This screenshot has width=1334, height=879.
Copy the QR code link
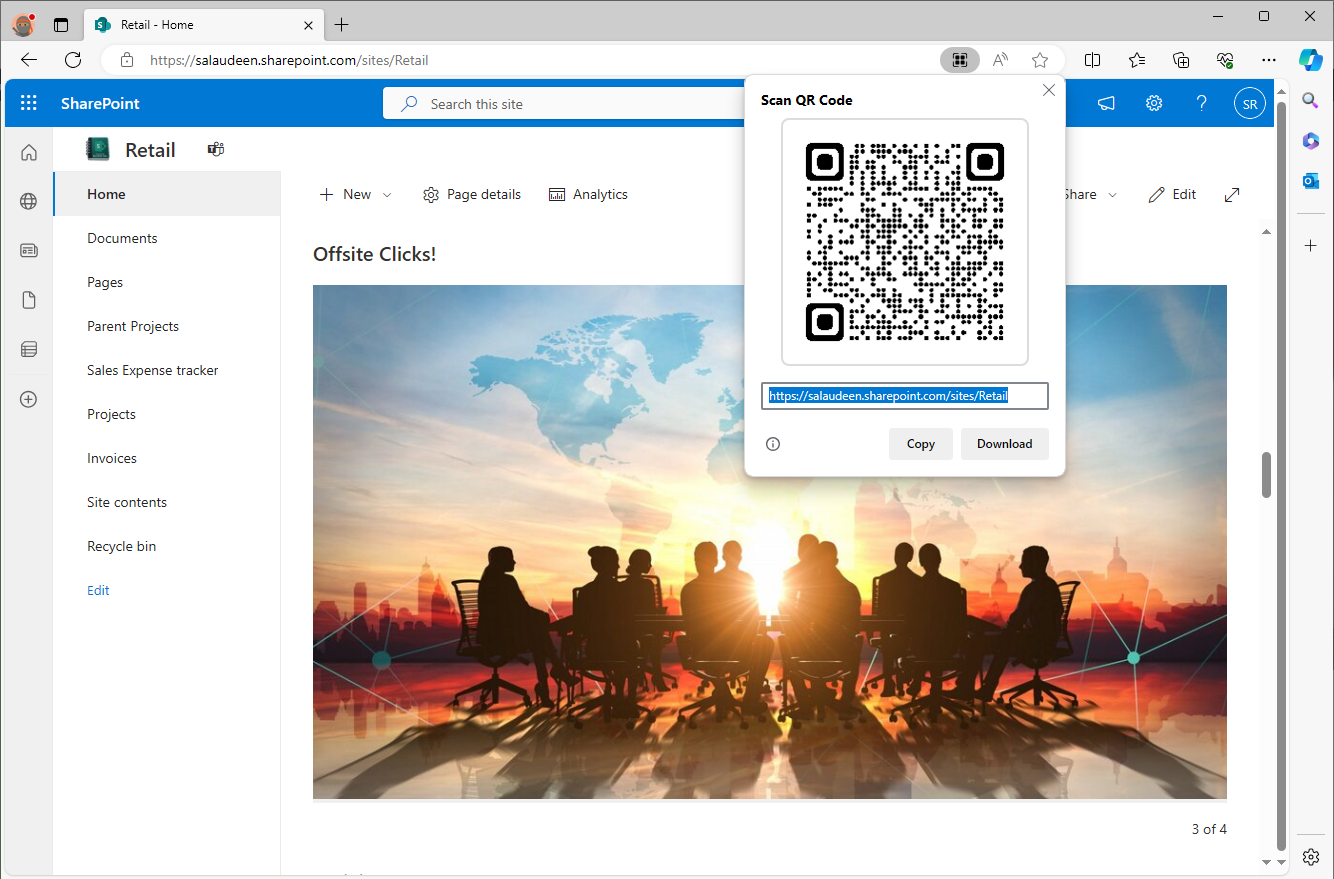click(920, 443)
